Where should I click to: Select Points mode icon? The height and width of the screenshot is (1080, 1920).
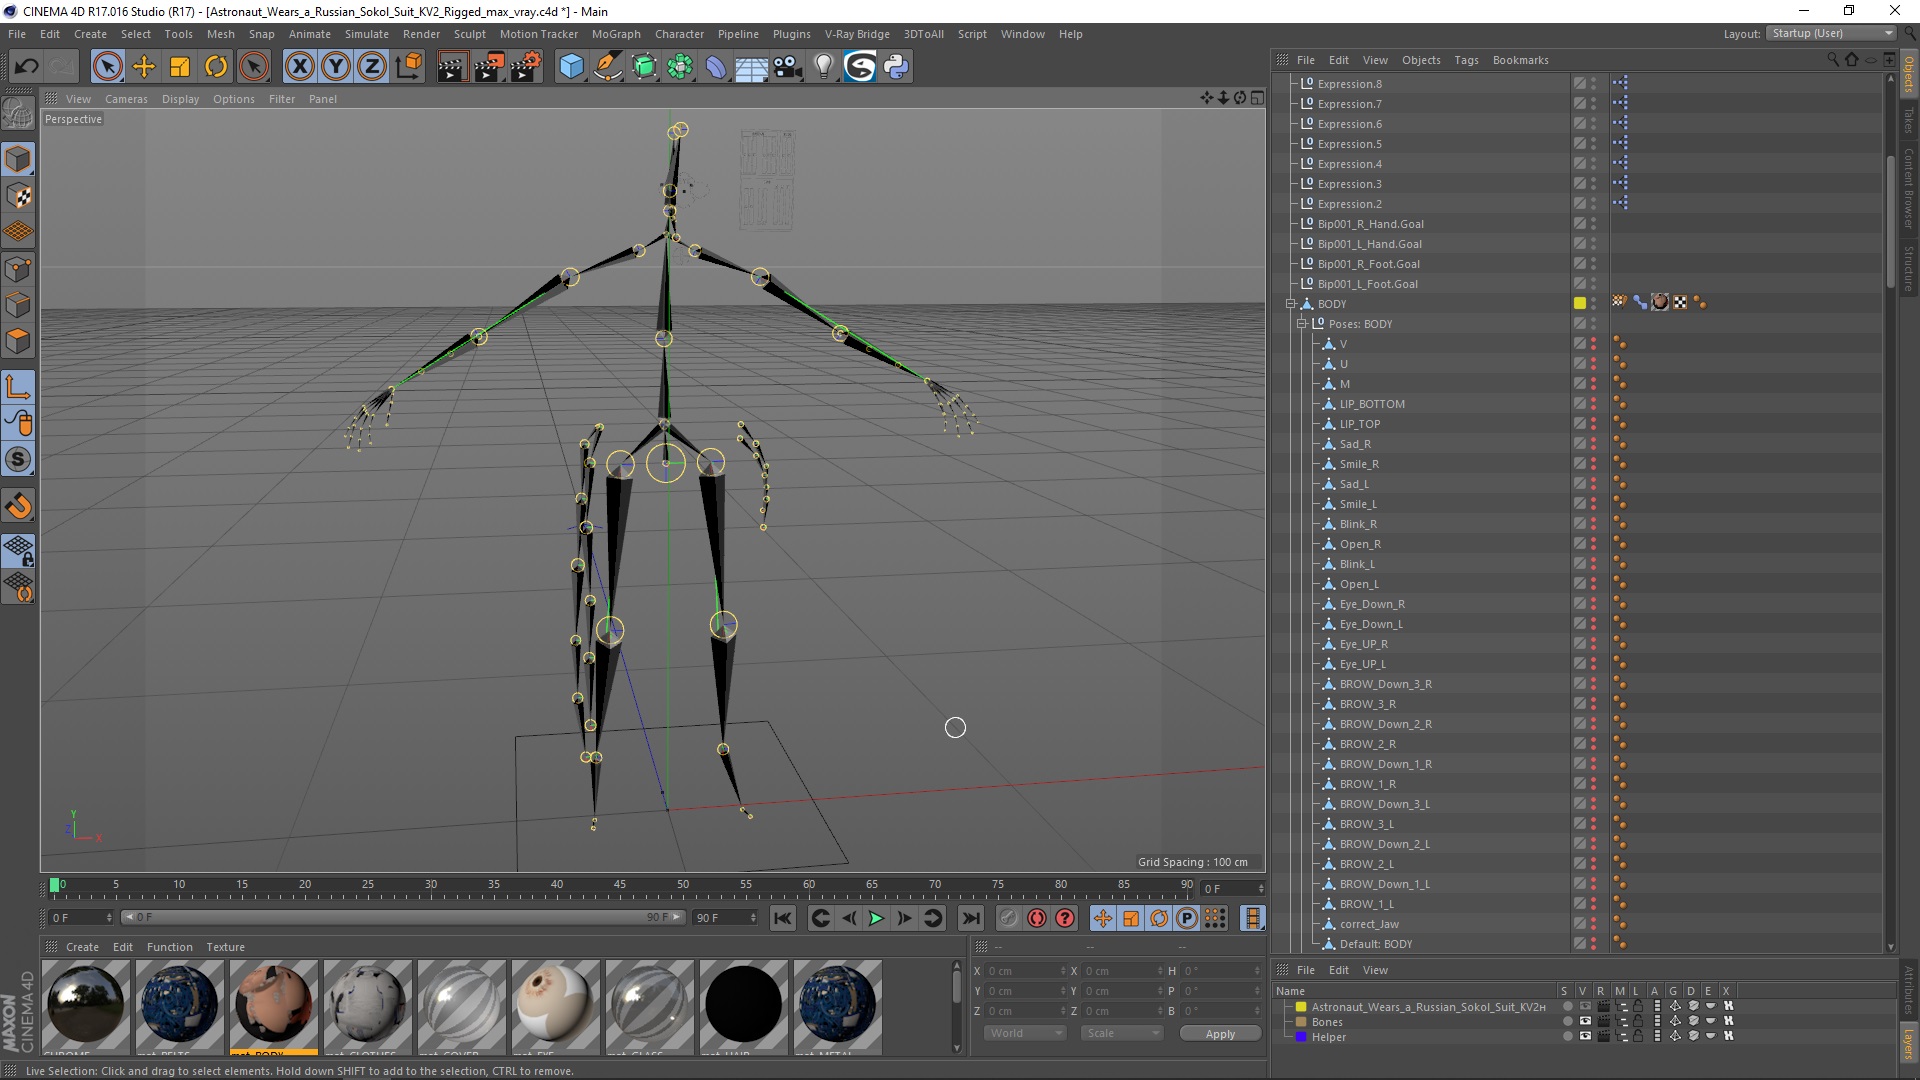tap(18, 269)
